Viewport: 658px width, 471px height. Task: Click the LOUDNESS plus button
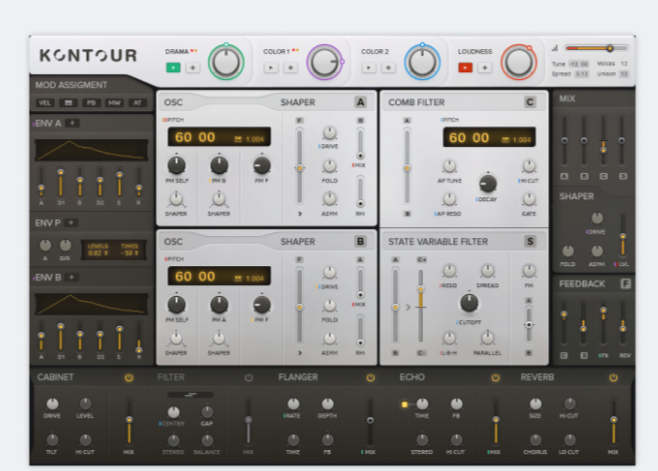[485, 68]
